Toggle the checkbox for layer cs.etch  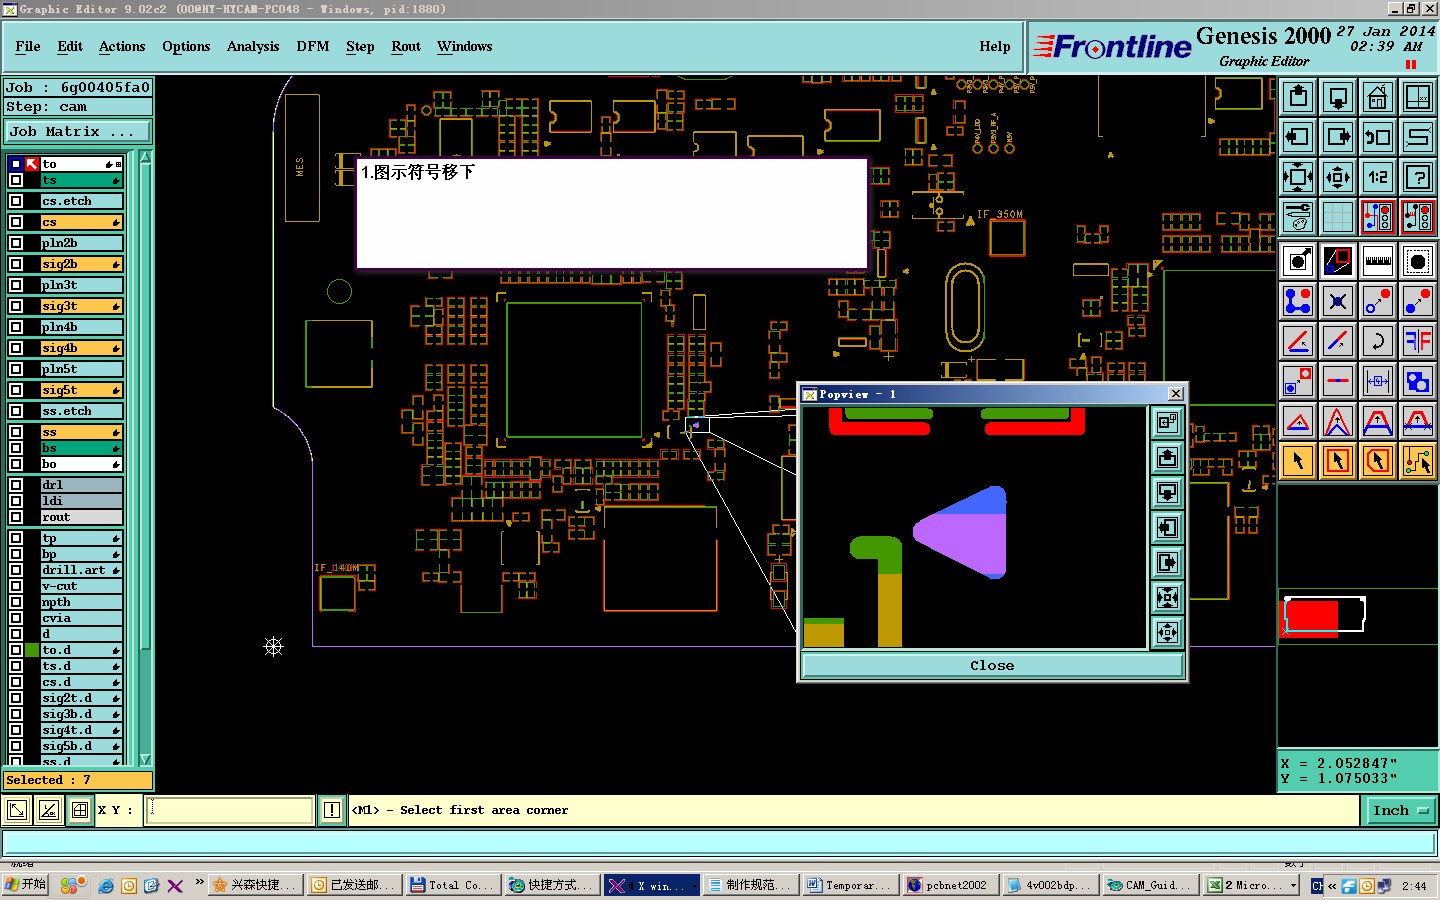tap(16, 201)
